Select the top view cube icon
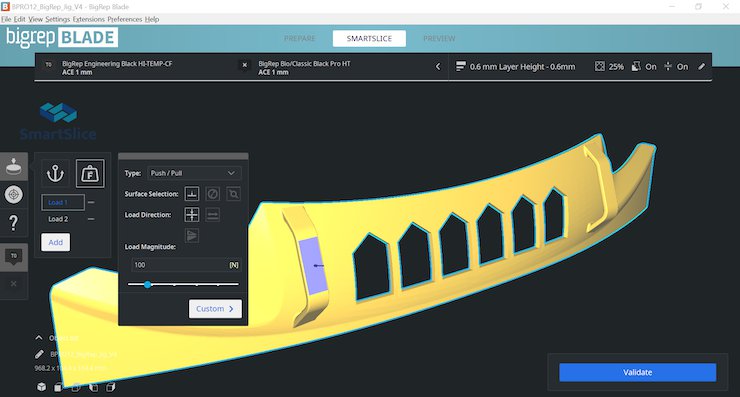 coord(76,387)
